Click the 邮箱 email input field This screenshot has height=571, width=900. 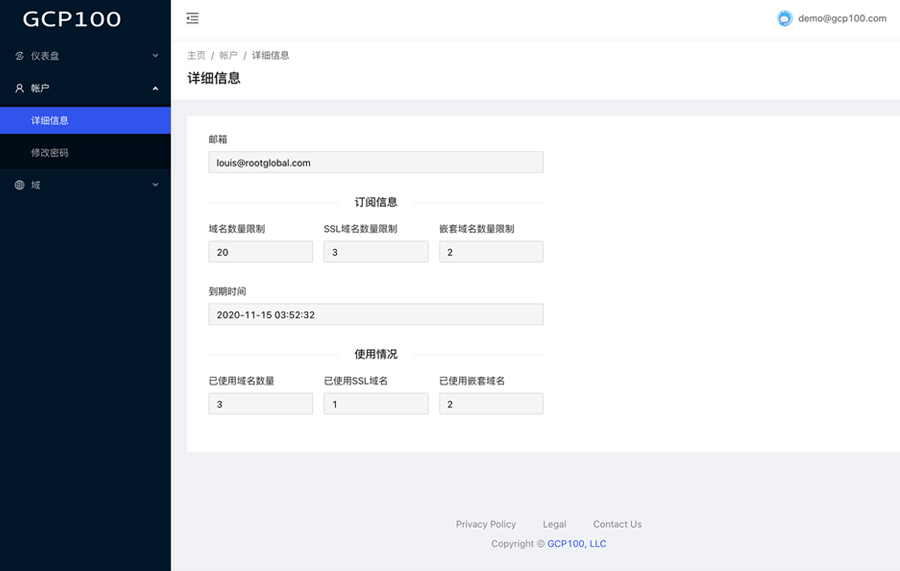pos(375,162)
